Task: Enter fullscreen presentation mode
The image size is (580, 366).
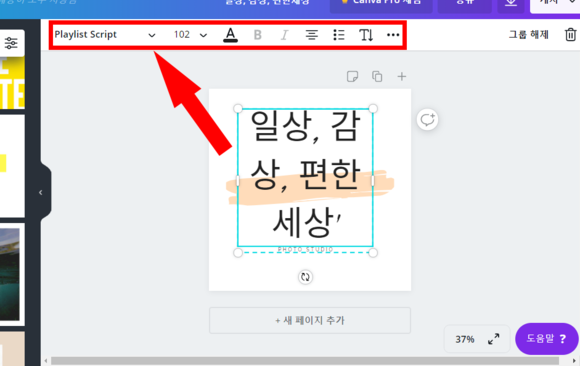Action: (x=493, y=339)
